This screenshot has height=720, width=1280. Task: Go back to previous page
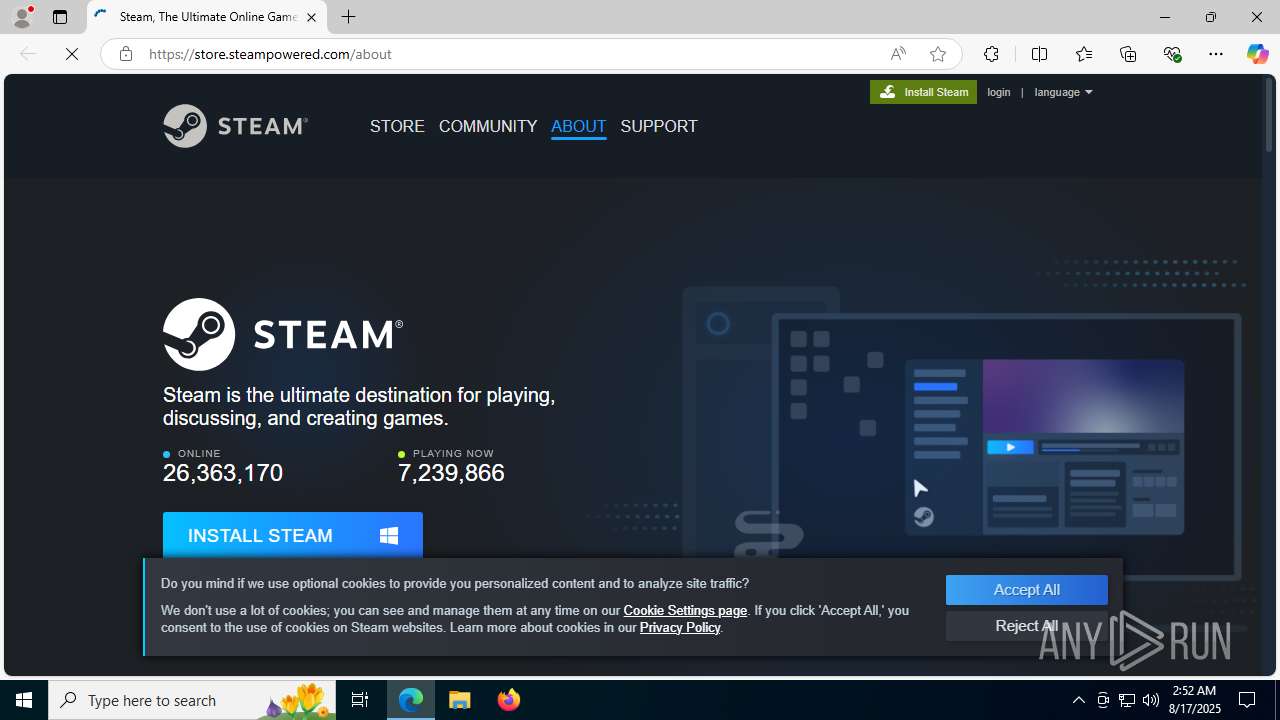point(28,54)
